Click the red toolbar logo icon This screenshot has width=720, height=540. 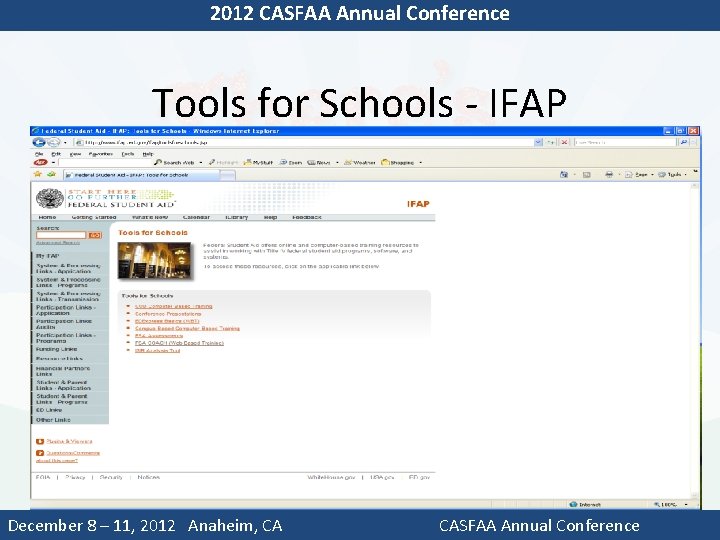pos(40,163)
